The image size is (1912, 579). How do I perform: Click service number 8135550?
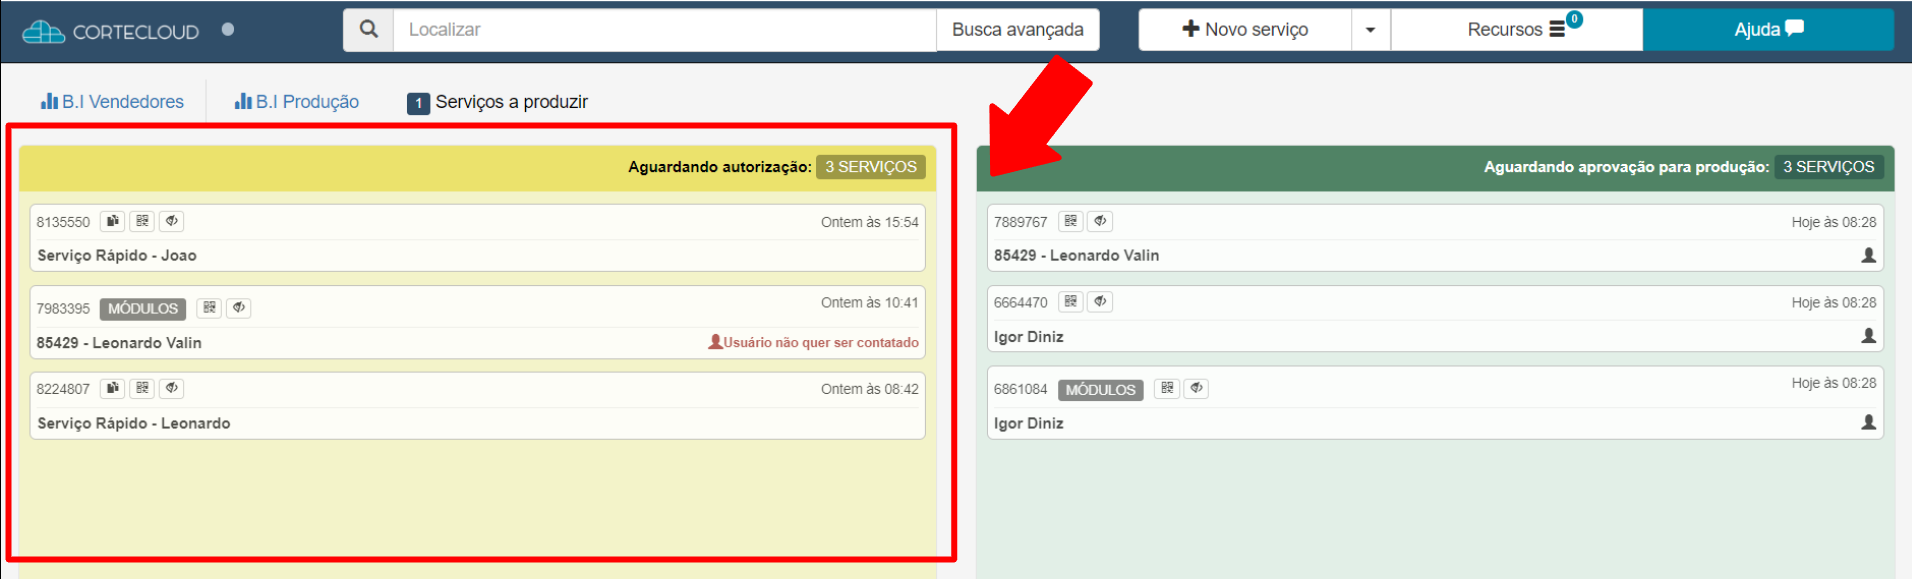click(x=63, y=222)
